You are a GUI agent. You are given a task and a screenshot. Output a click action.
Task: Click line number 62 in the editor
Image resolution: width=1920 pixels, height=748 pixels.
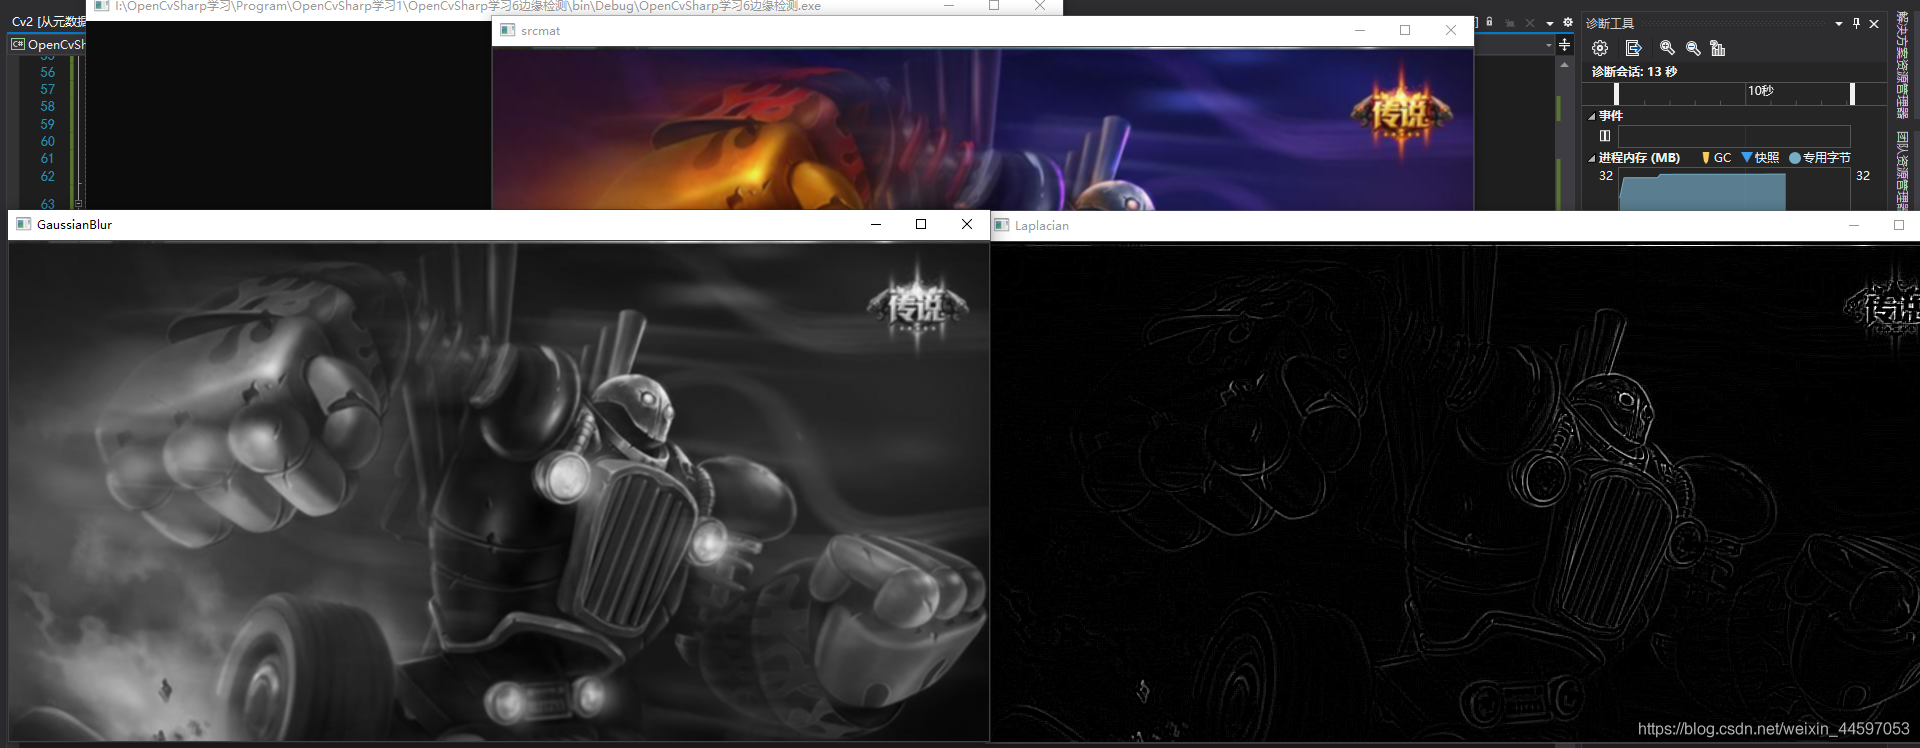(x=47, y=176)
